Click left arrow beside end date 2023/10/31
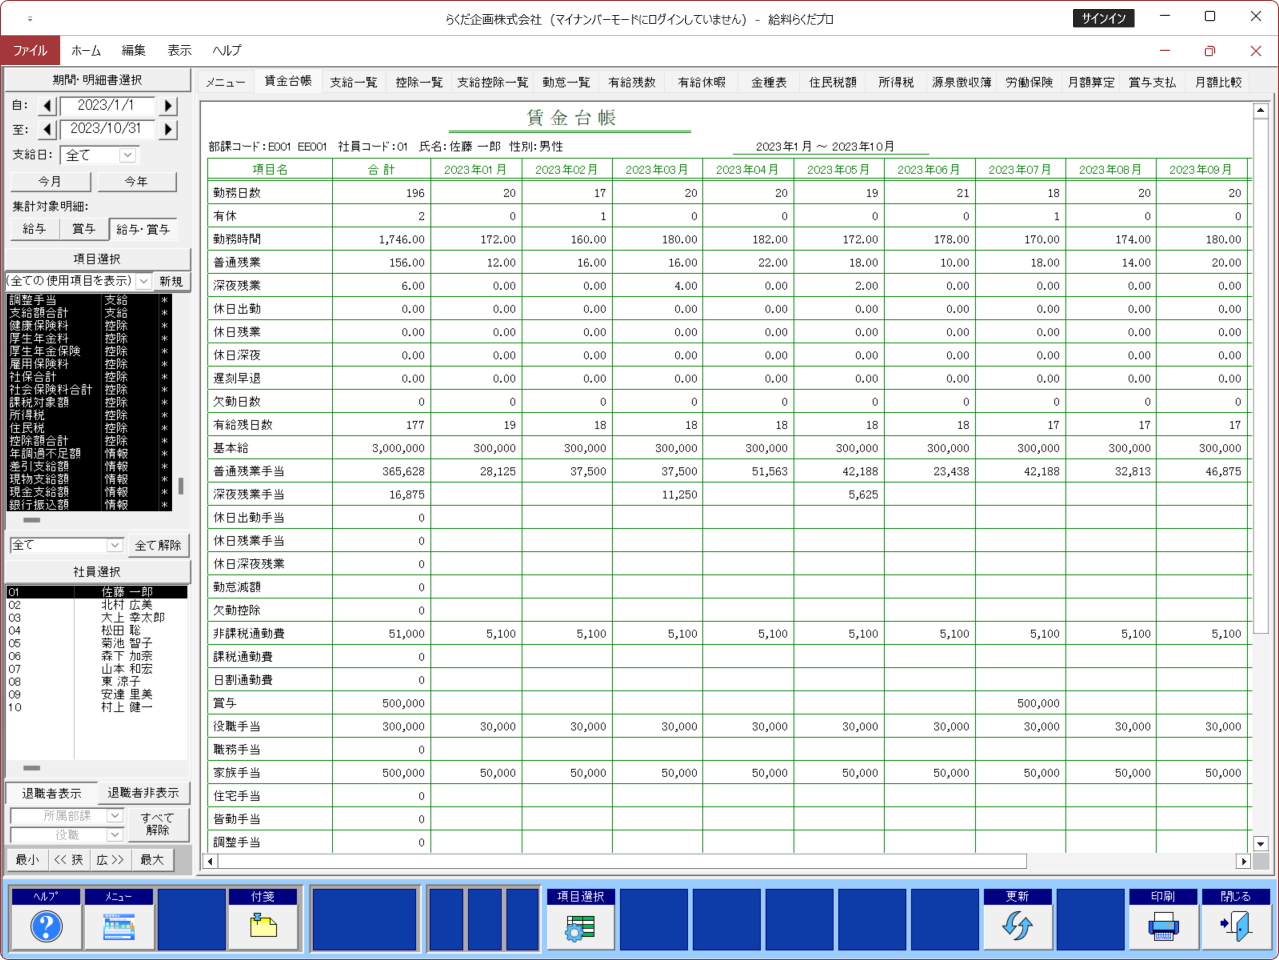Screen dimensions: 1279x960 47,129
